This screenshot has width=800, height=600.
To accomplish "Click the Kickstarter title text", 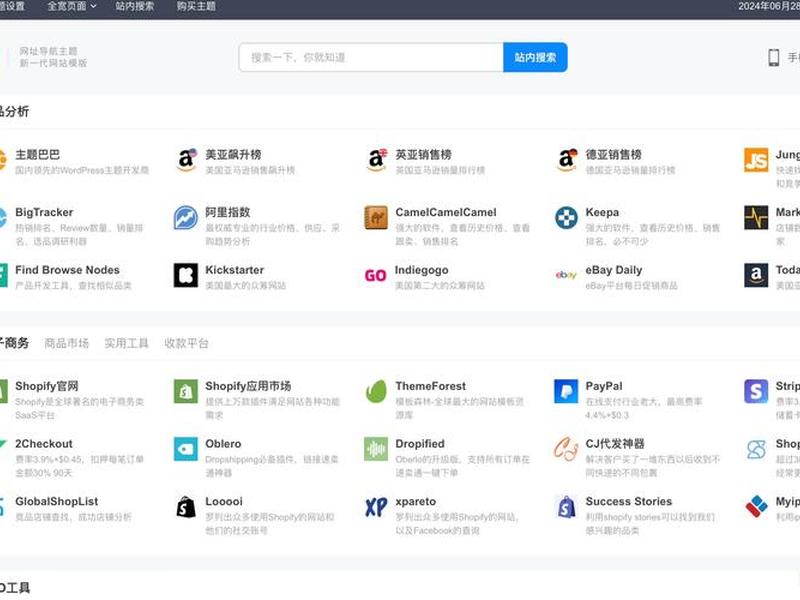I will tap(235, 270).
